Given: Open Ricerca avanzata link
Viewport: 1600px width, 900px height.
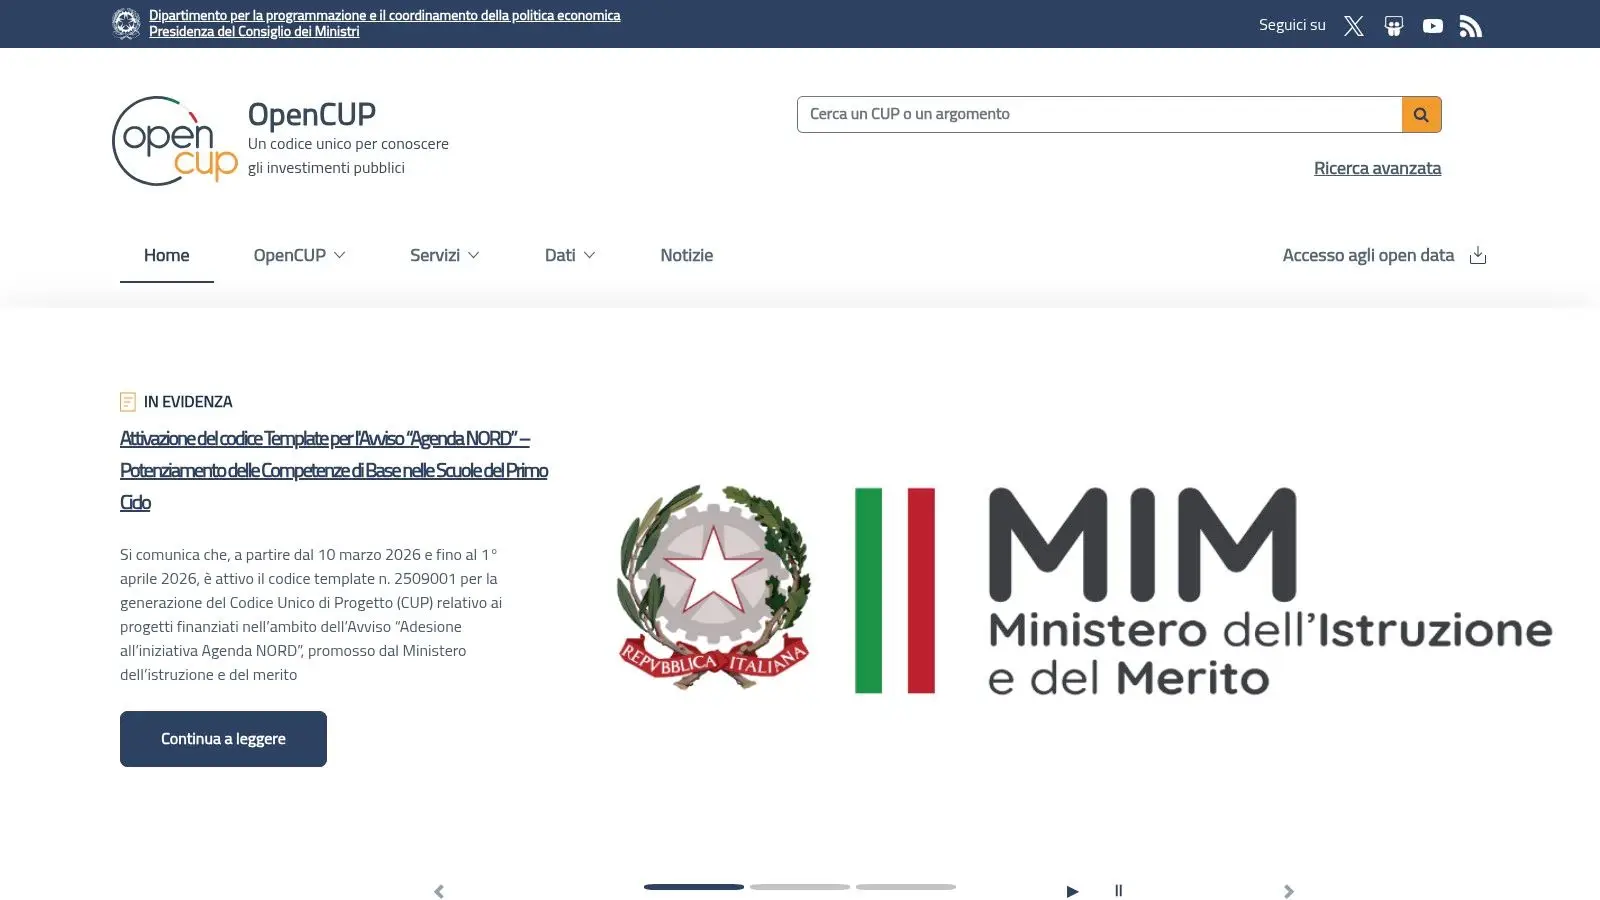Looking at the screenshot, I should coord(1377,167).
